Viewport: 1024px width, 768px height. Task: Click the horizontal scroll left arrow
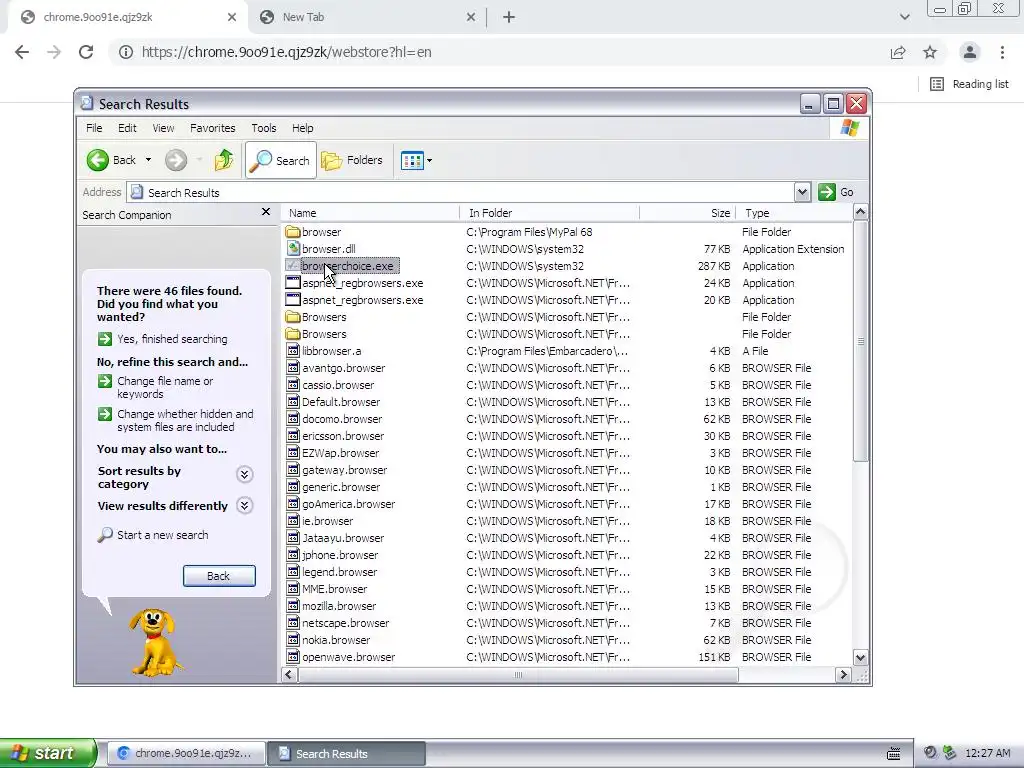coord(289,675)
